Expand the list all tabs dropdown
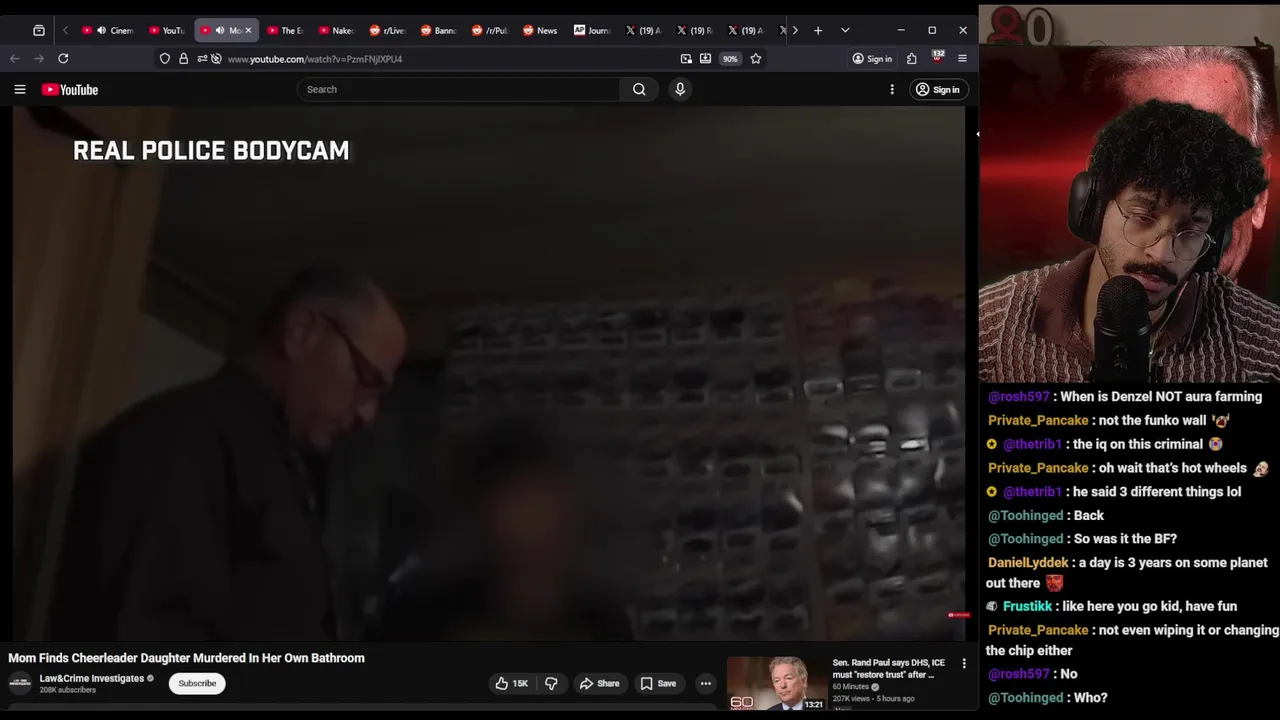This screenshot has height=720, width=1280. [x=845, y=30]
